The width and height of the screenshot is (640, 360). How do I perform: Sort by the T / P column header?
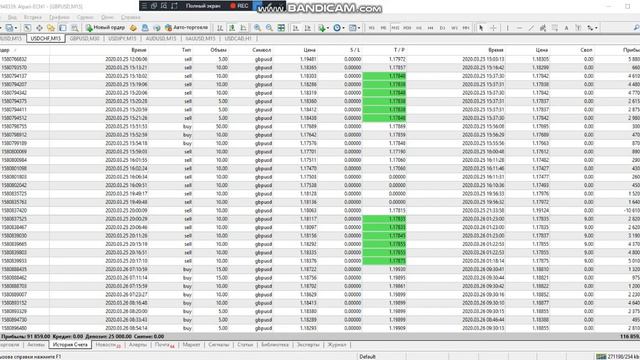coord(399,50)
